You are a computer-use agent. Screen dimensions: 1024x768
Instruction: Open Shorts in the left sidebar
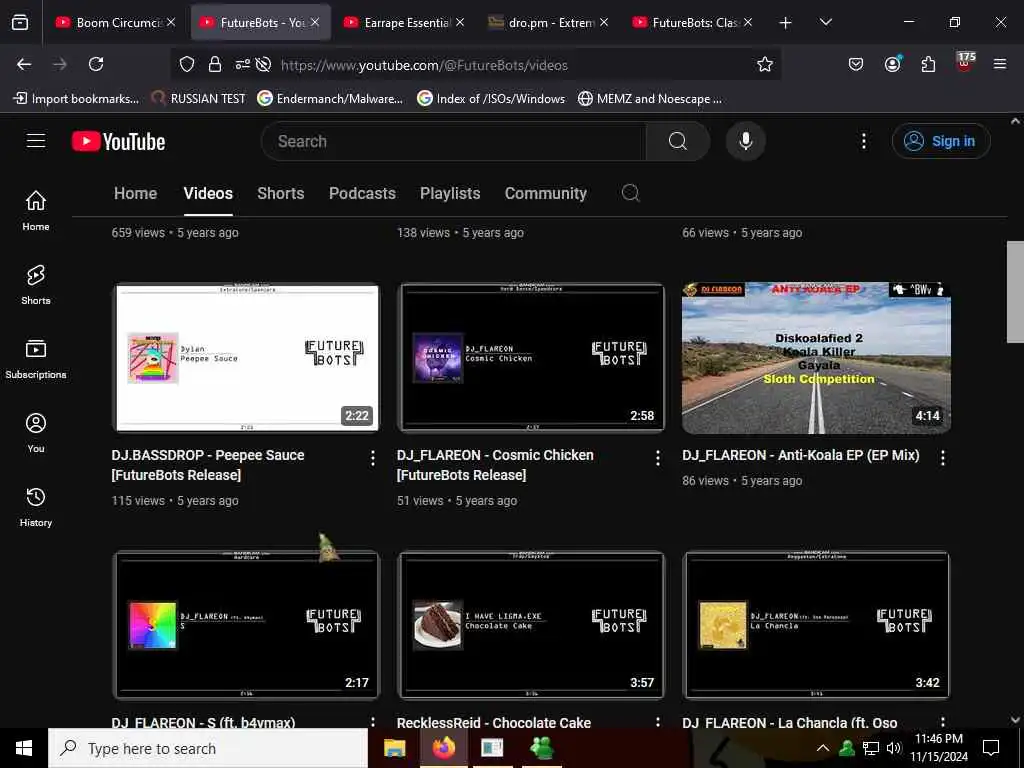coord(36,285)
